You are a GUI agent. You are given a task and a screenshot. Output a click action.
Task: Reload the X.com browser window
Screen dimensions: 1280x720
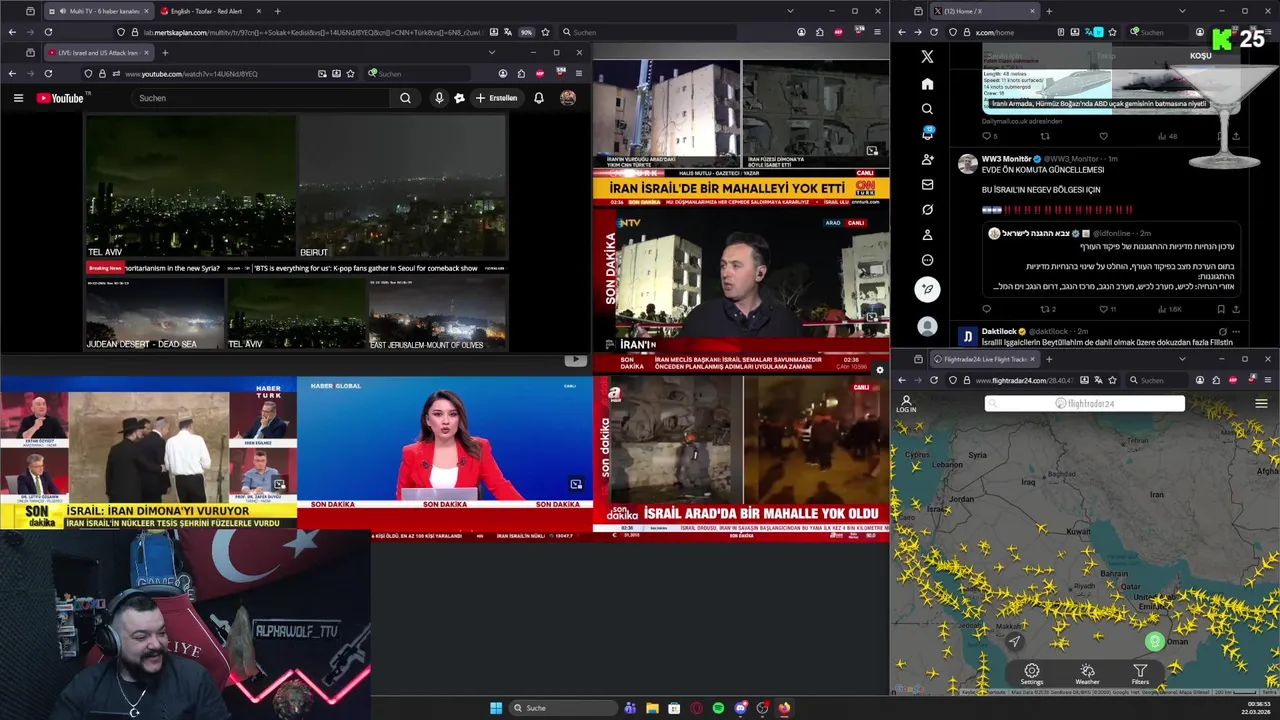[x=934, y=32]
